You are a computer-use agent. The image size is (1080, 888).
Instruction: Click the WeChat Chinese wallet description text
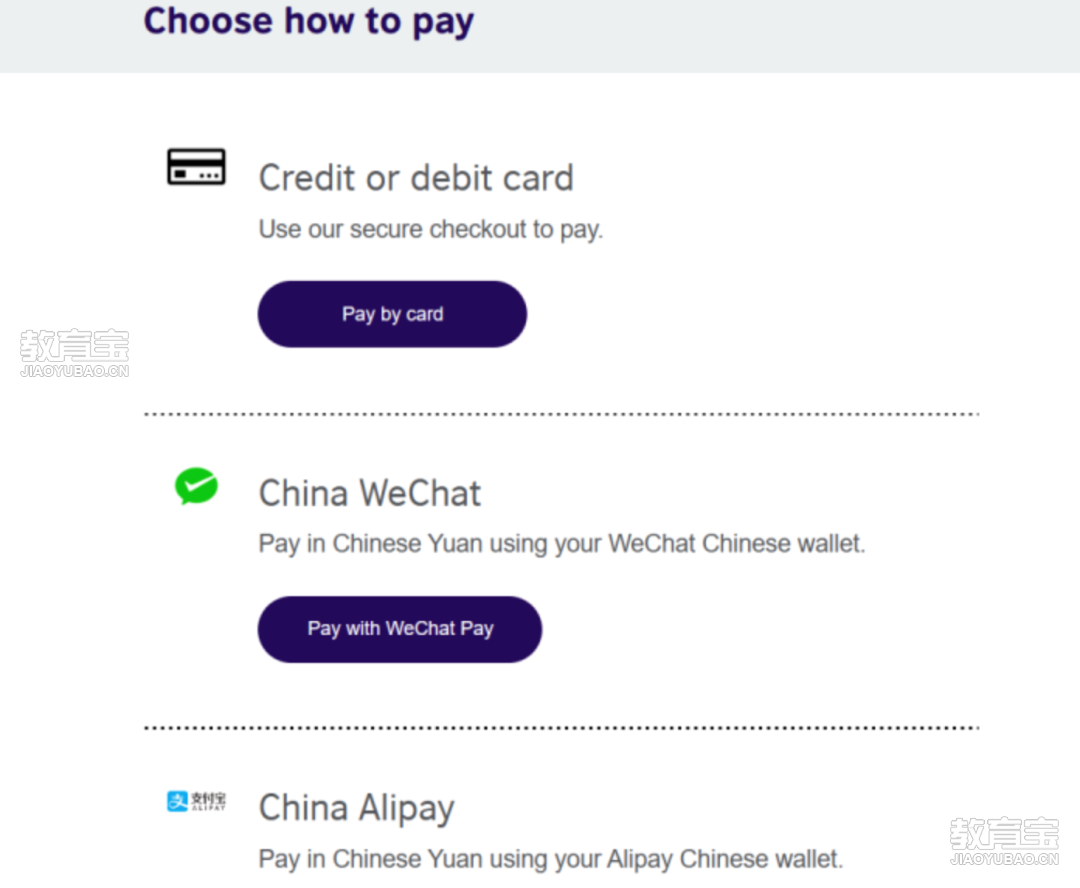coord(561,544)
